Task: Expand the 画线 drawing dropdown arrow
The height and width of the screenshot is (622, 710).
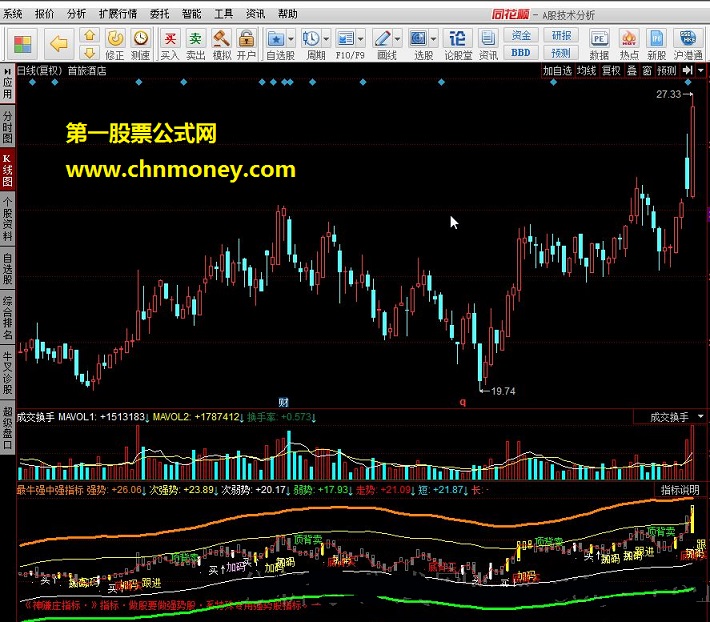Action: (x=397, y=39)
